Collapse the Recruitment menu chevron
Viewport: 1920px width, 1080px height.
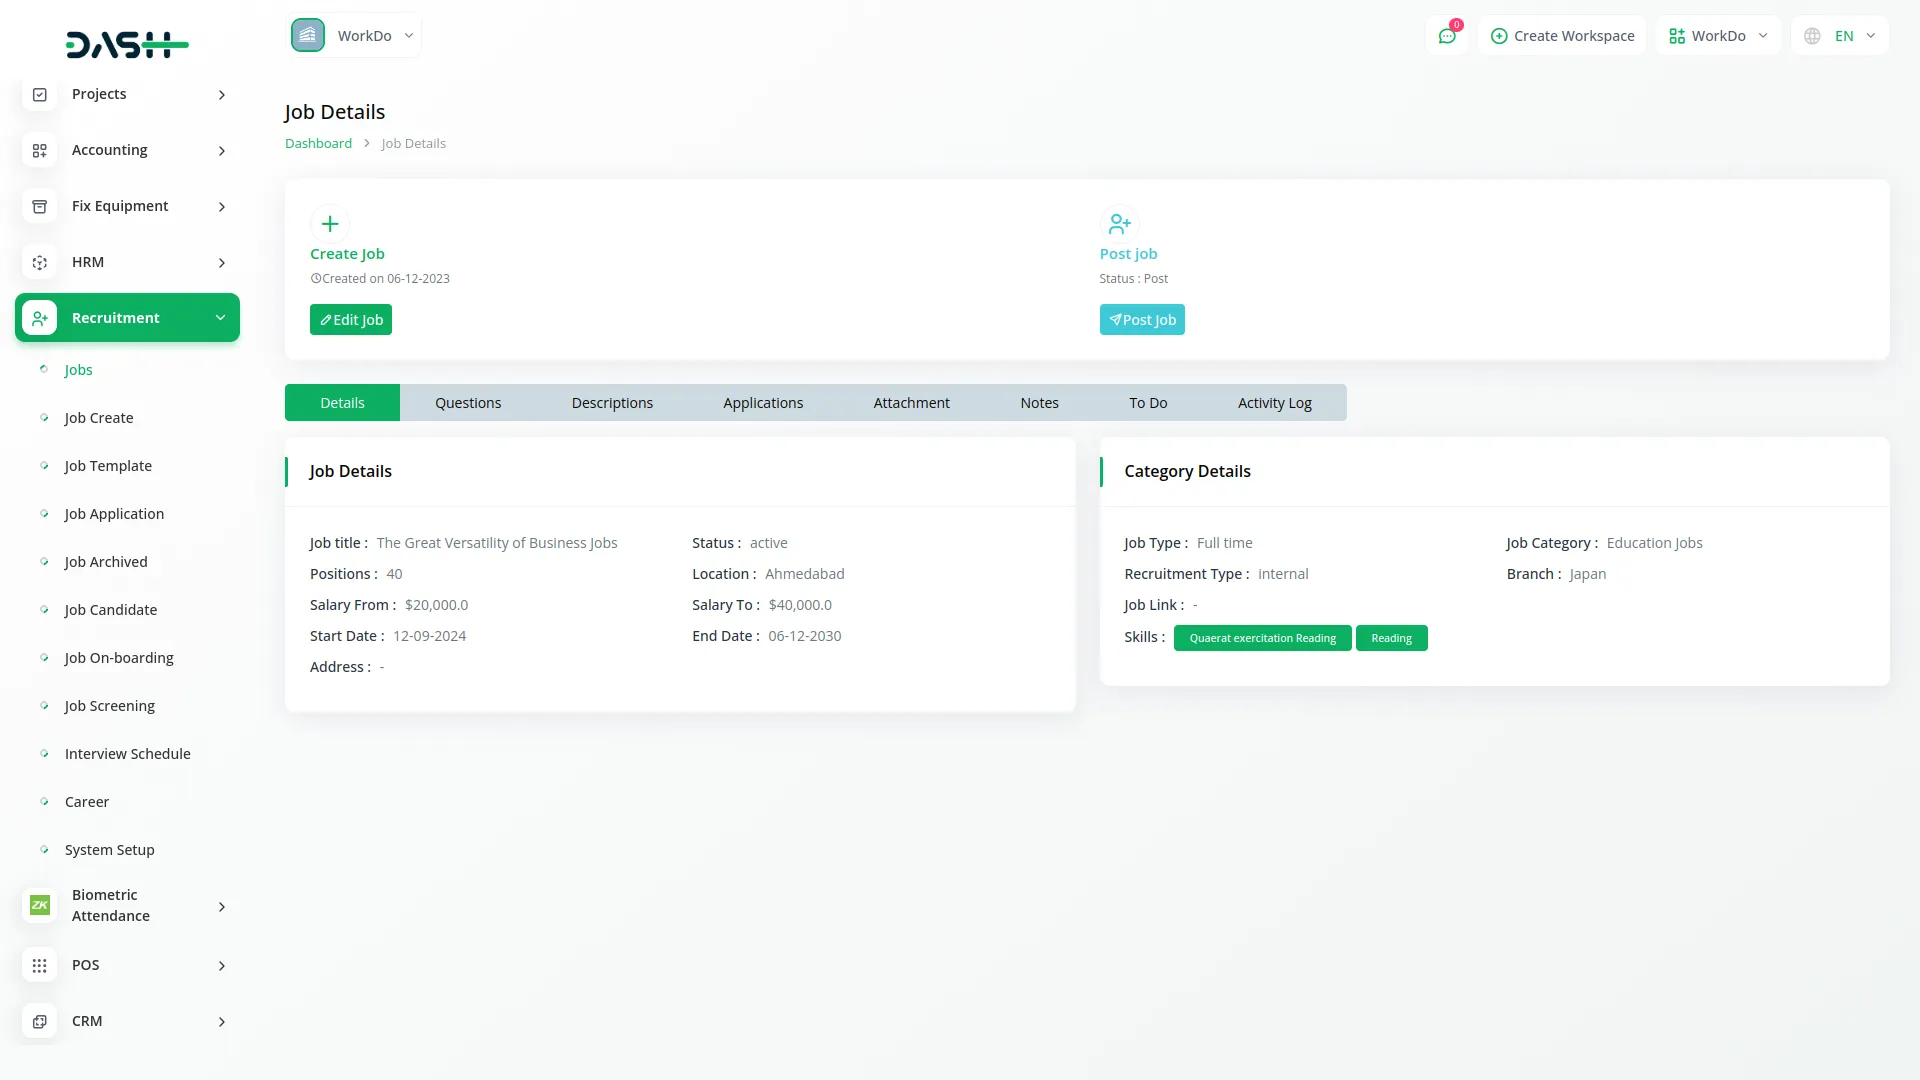[x=220, y=318]
